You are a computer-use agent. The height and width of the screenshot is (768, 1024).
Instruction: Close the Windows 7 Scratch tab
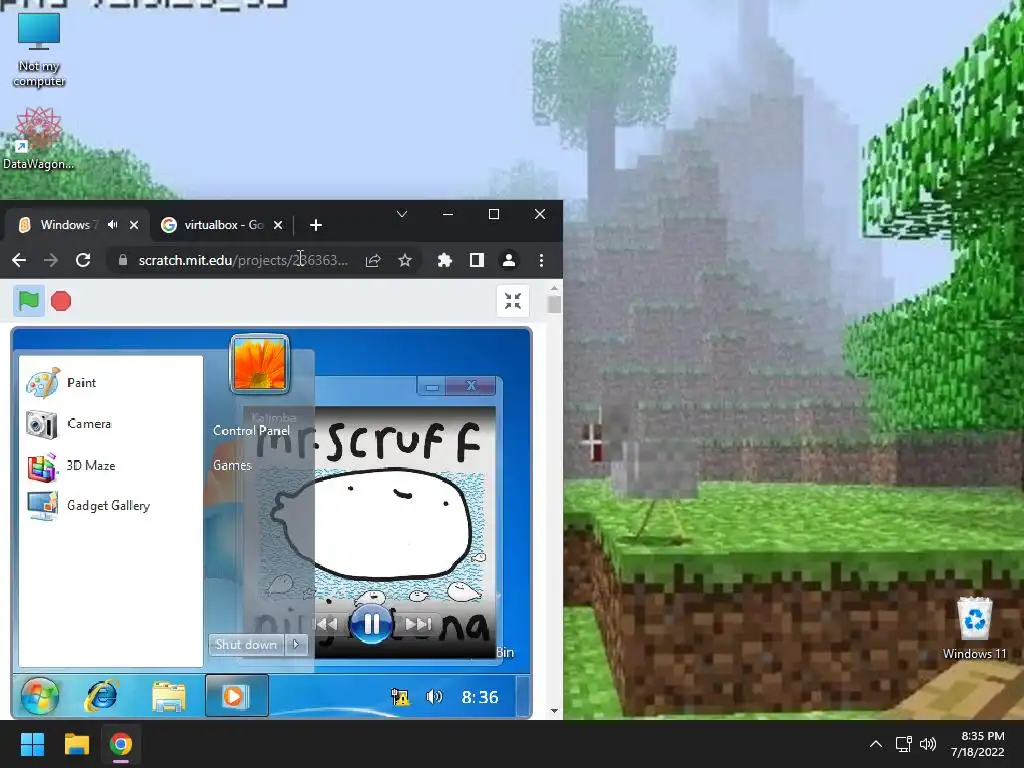click(x=134, y=225)
